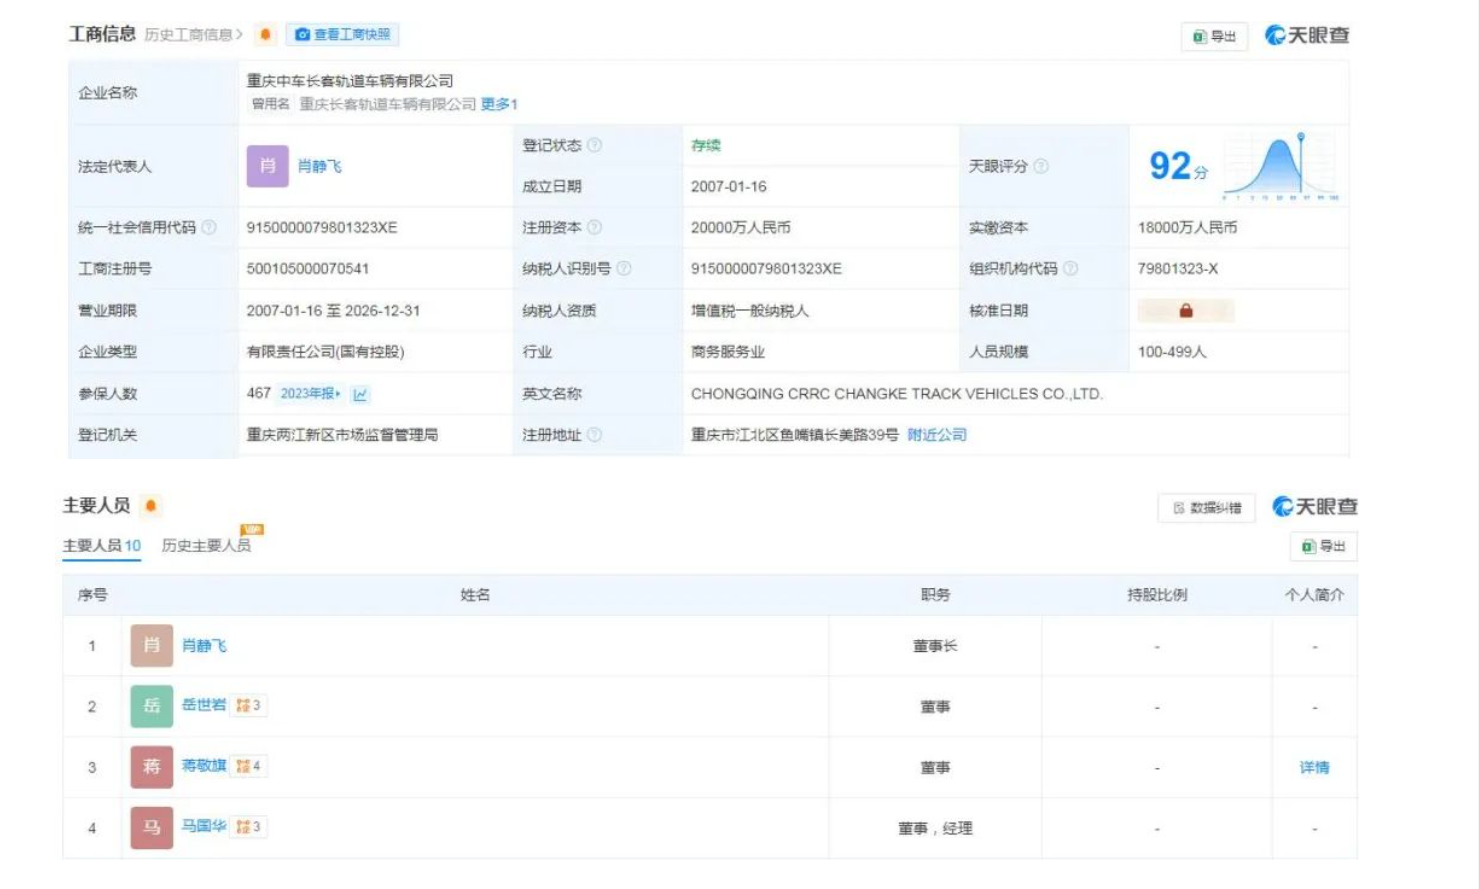Screen dimensions: 1479x889
Task: Click the help icon beside 统一社会信用代码
Action: coord(209,228)
